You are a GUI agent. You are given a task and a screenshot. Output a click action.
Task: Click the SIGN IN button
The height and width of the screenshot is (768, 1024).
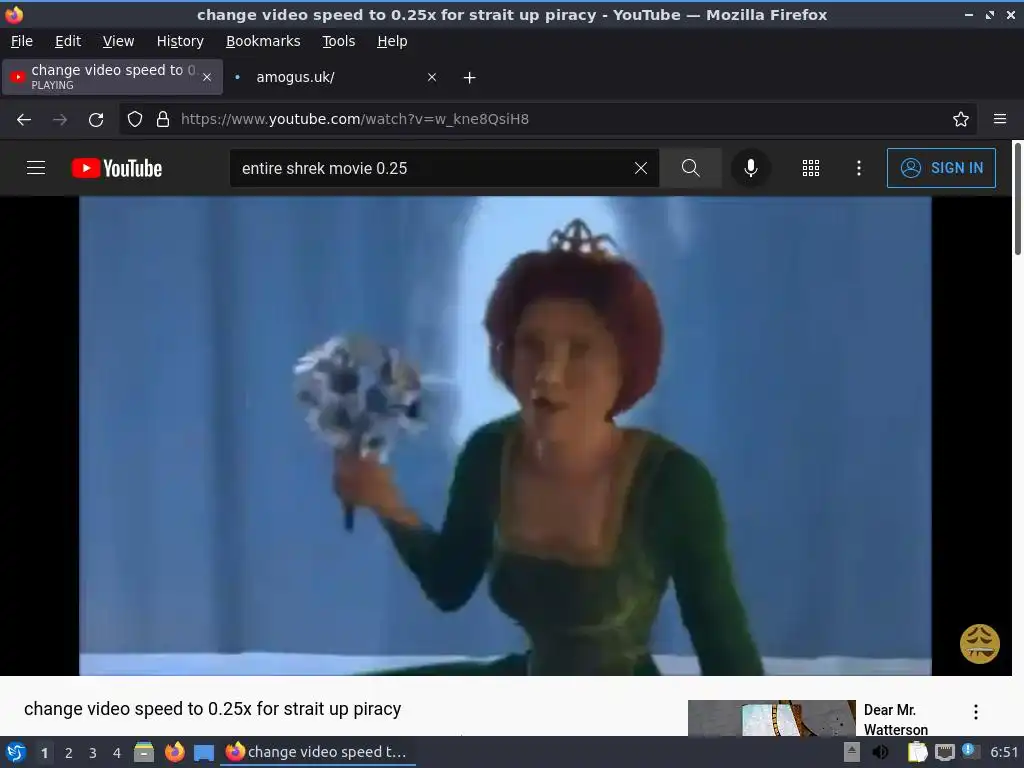pyautogui.click(x=941, y=168)
